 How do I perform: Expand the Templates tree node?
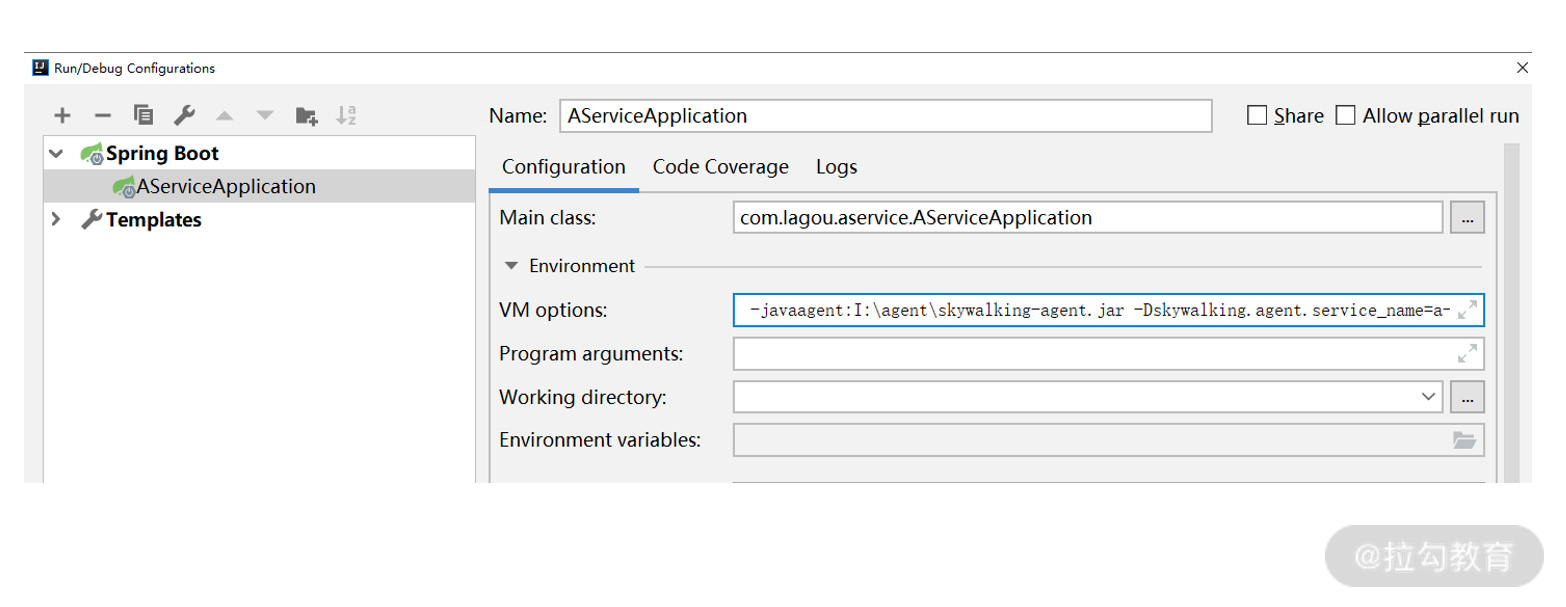57,220
